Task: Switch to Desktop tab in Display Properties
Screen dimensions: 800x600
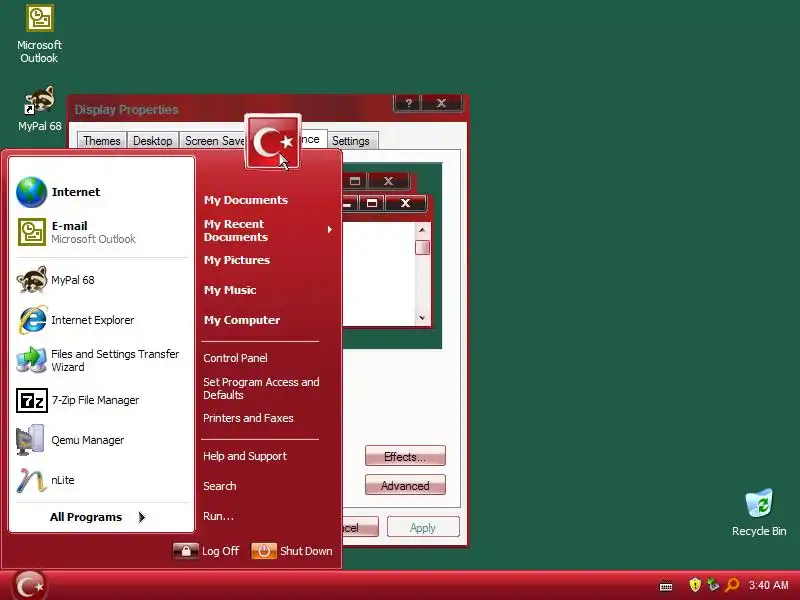Action: (x=153, y=141)
